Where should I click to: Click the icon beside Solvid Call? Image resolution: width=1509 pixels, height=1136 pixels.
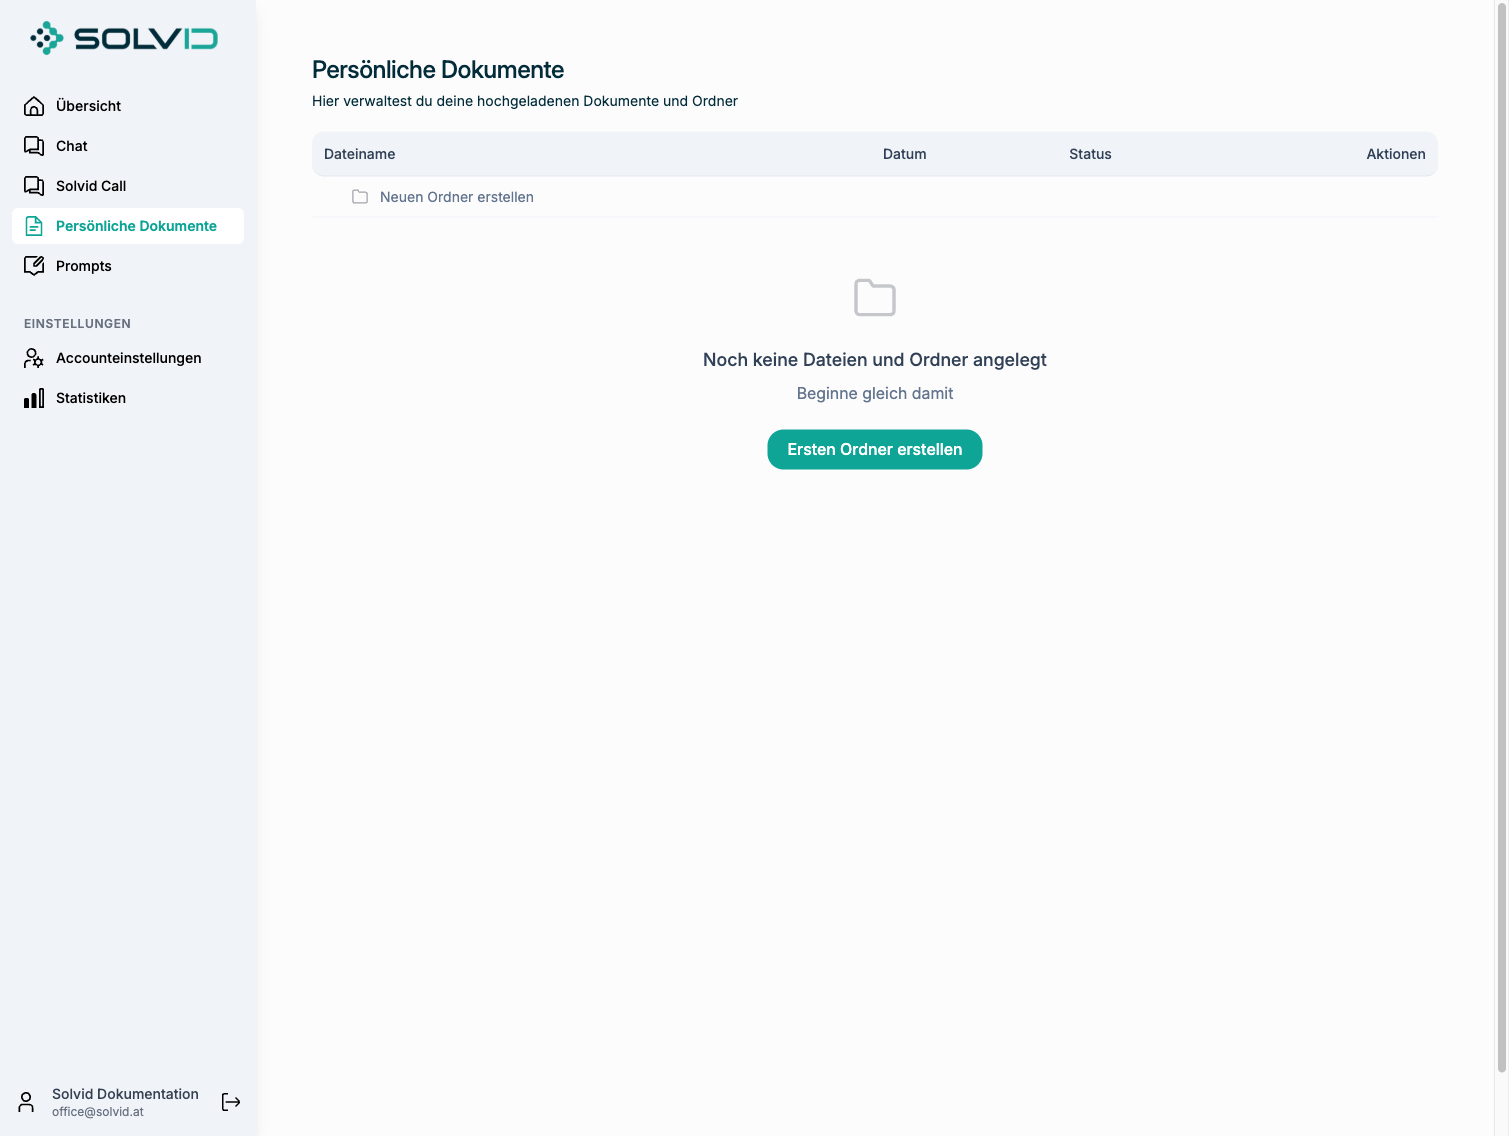[x=34, y=186]
